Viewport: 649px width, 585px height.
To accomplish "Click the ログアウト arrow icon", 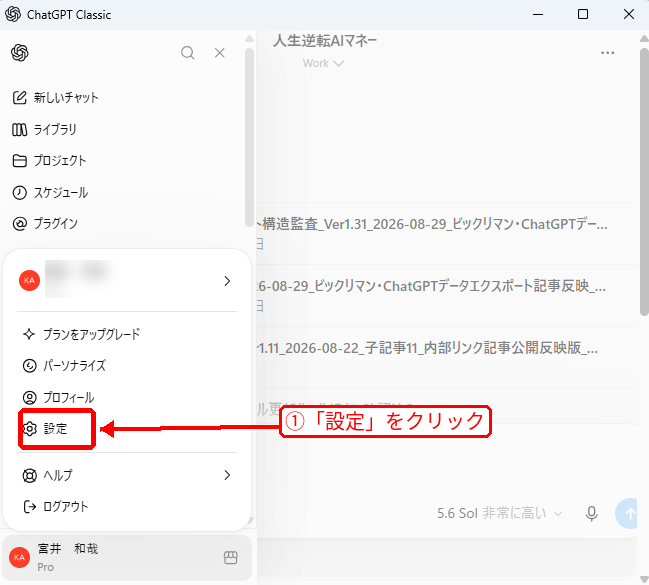I will point(29,507).
